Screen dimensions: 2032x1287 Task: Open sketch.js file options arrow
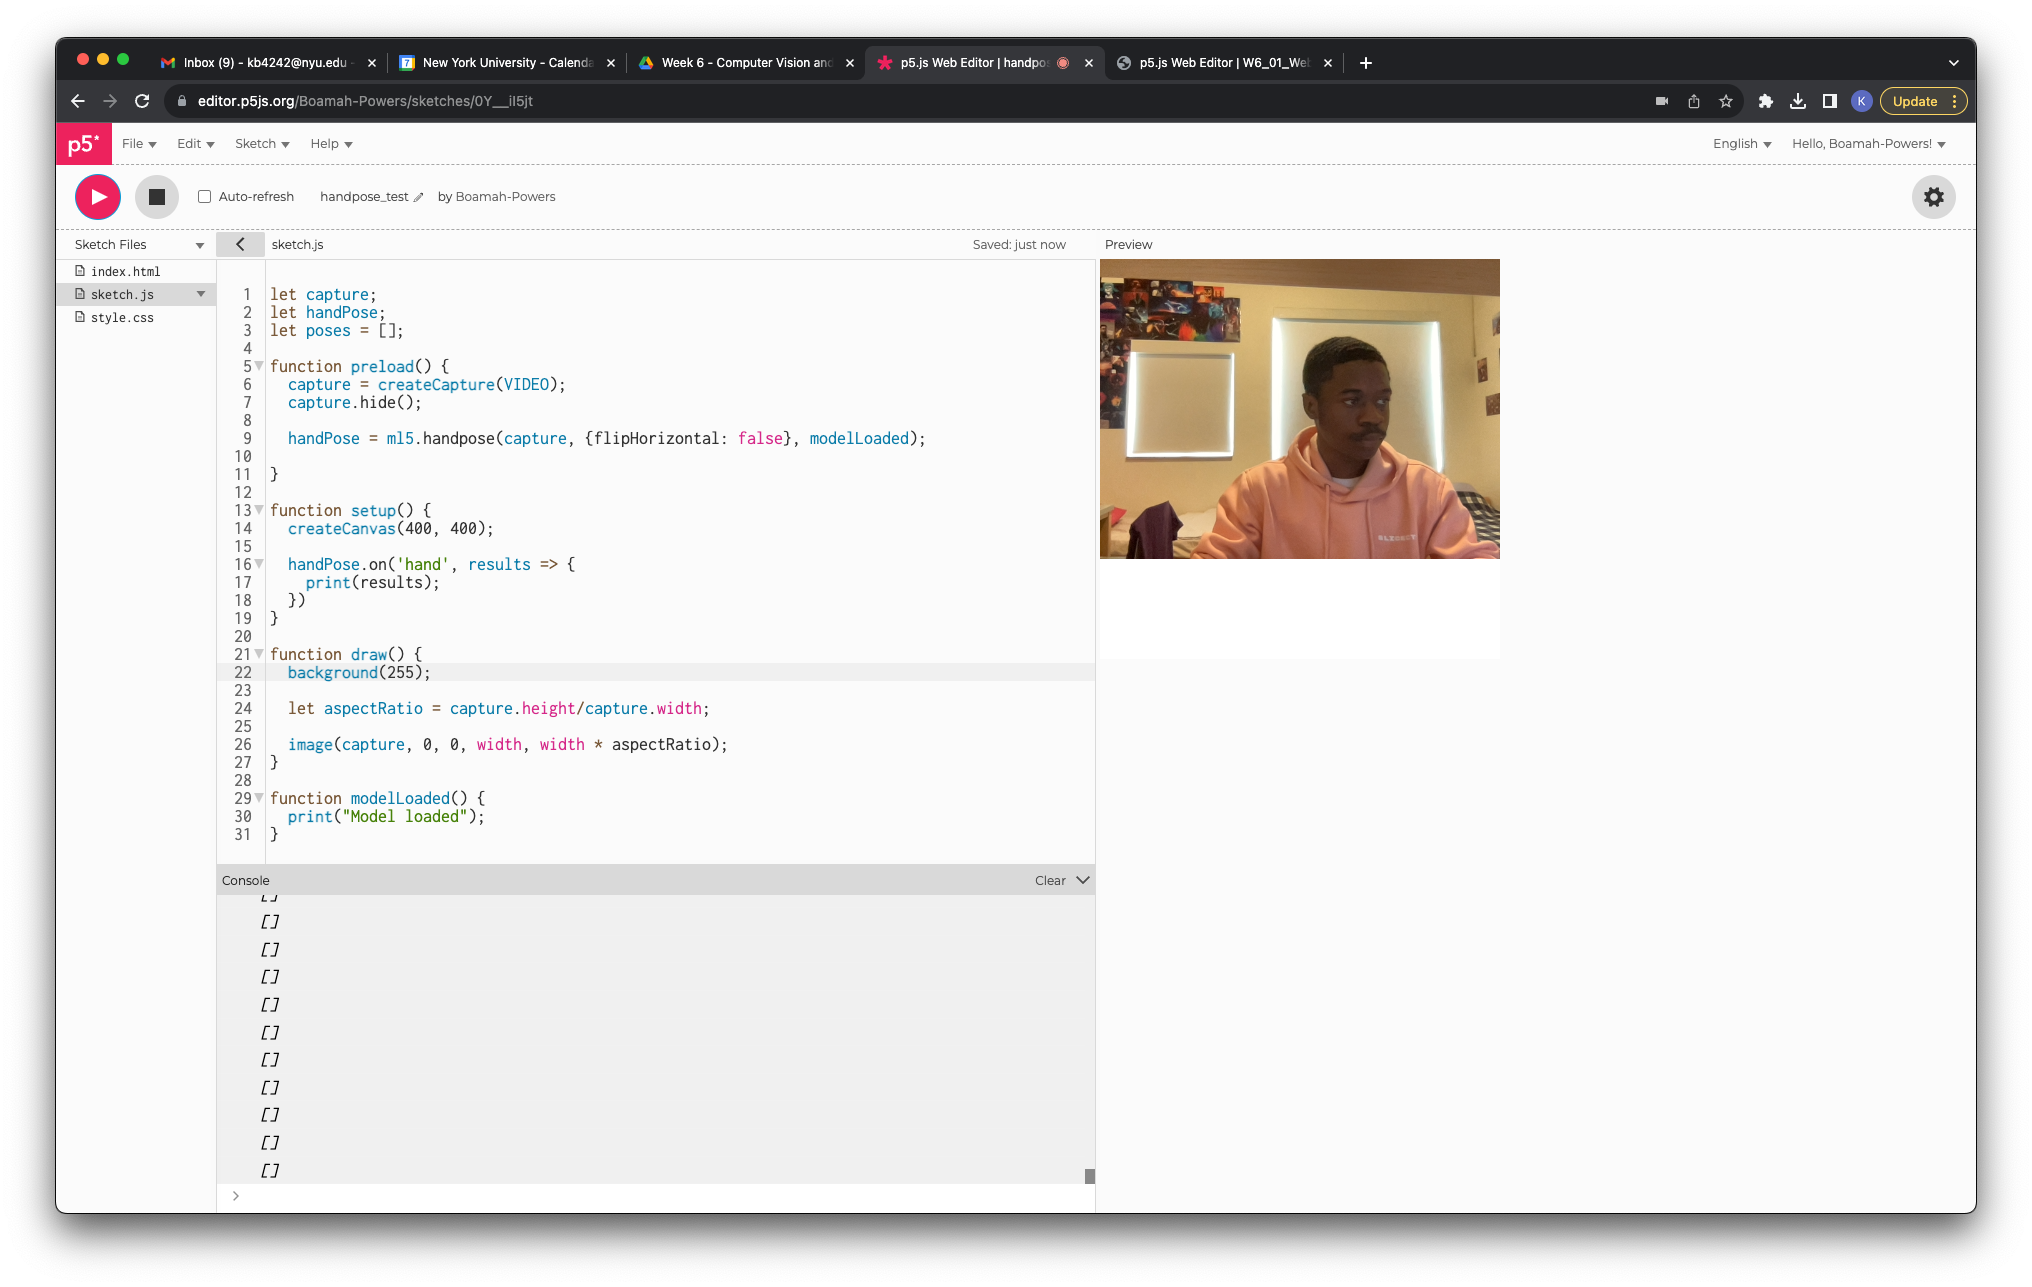point(201,294)
